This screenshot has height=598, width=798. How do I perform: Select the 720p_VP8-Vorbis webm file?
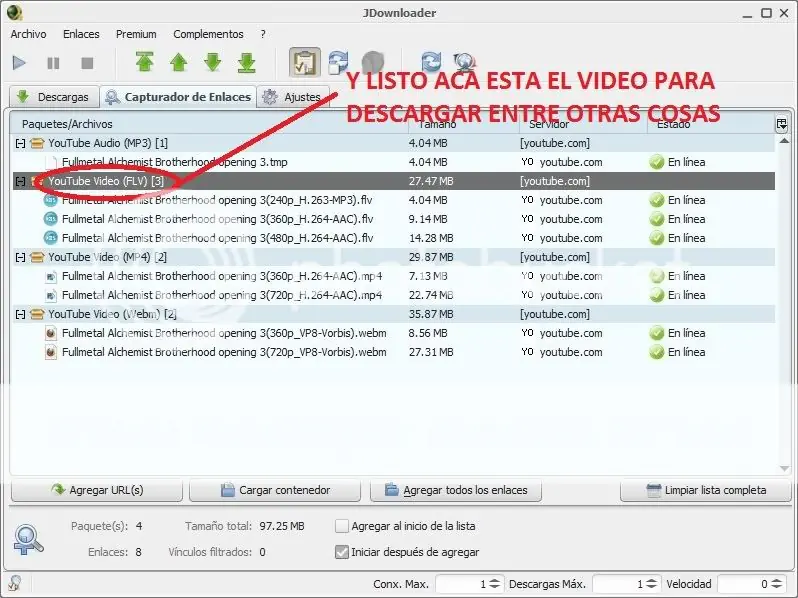pyautogui.click(x=393, y=352)
